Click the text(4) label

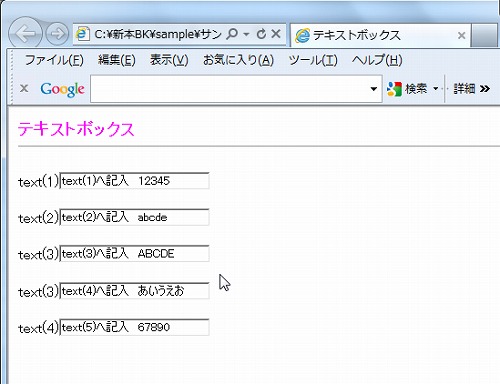(x=38, y=328)
